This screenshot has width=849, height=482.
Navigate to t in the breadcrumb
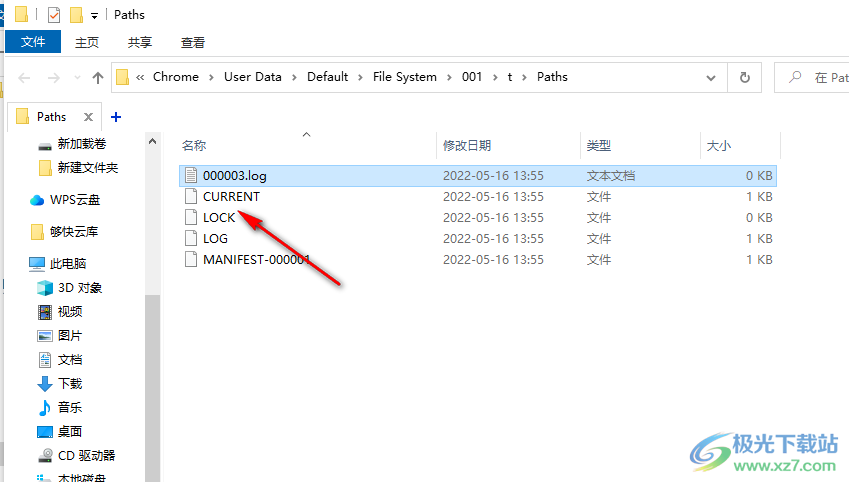pyautogui.click(x=510, y=77)
